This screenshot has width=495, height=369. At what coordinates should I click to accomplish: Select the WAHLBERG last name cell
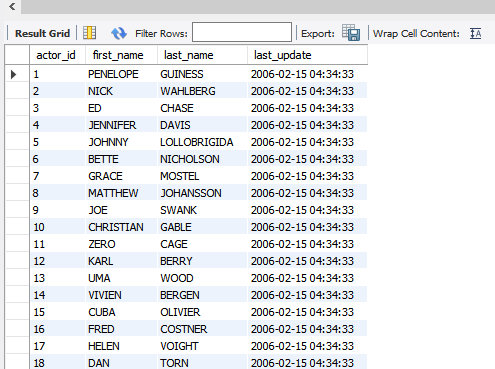(x=202, y=91)
